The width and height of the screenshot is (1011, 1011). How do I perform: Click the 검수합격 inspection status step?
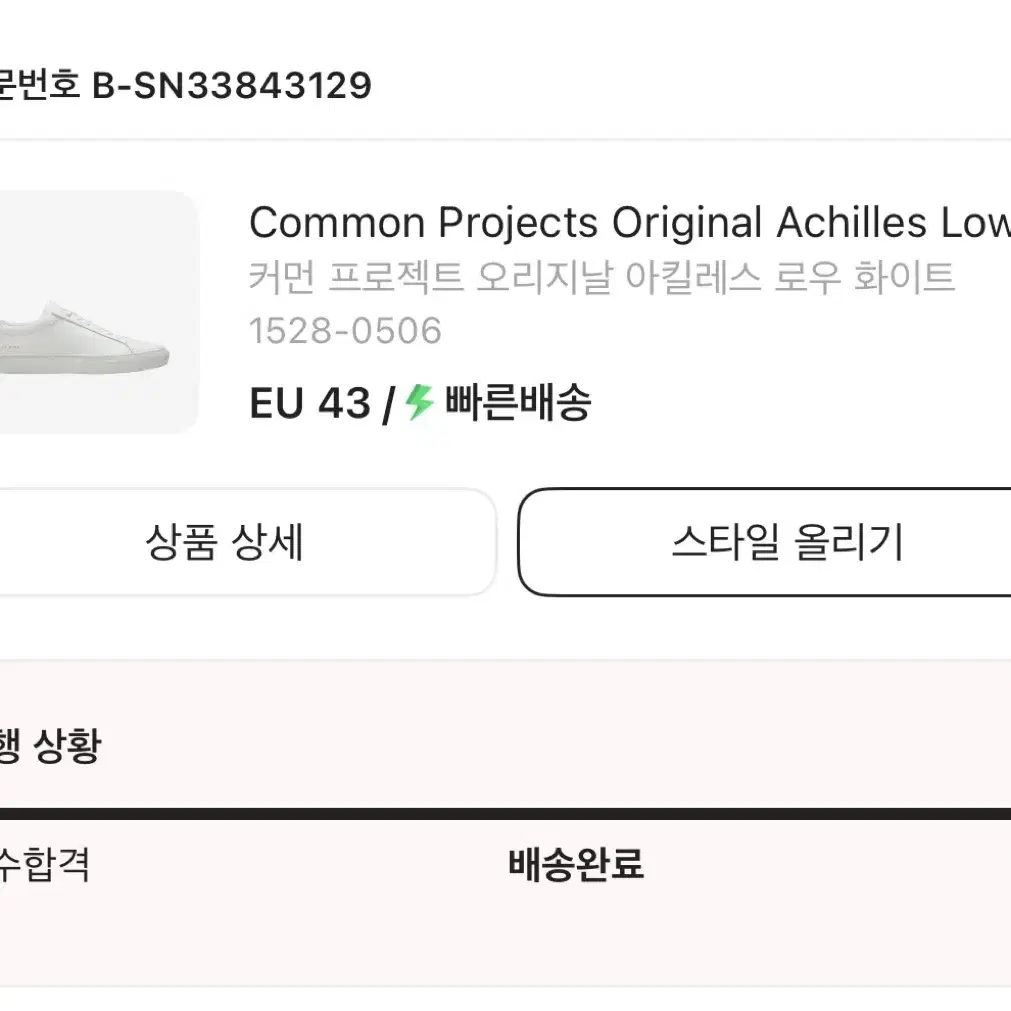pos(44,865)
